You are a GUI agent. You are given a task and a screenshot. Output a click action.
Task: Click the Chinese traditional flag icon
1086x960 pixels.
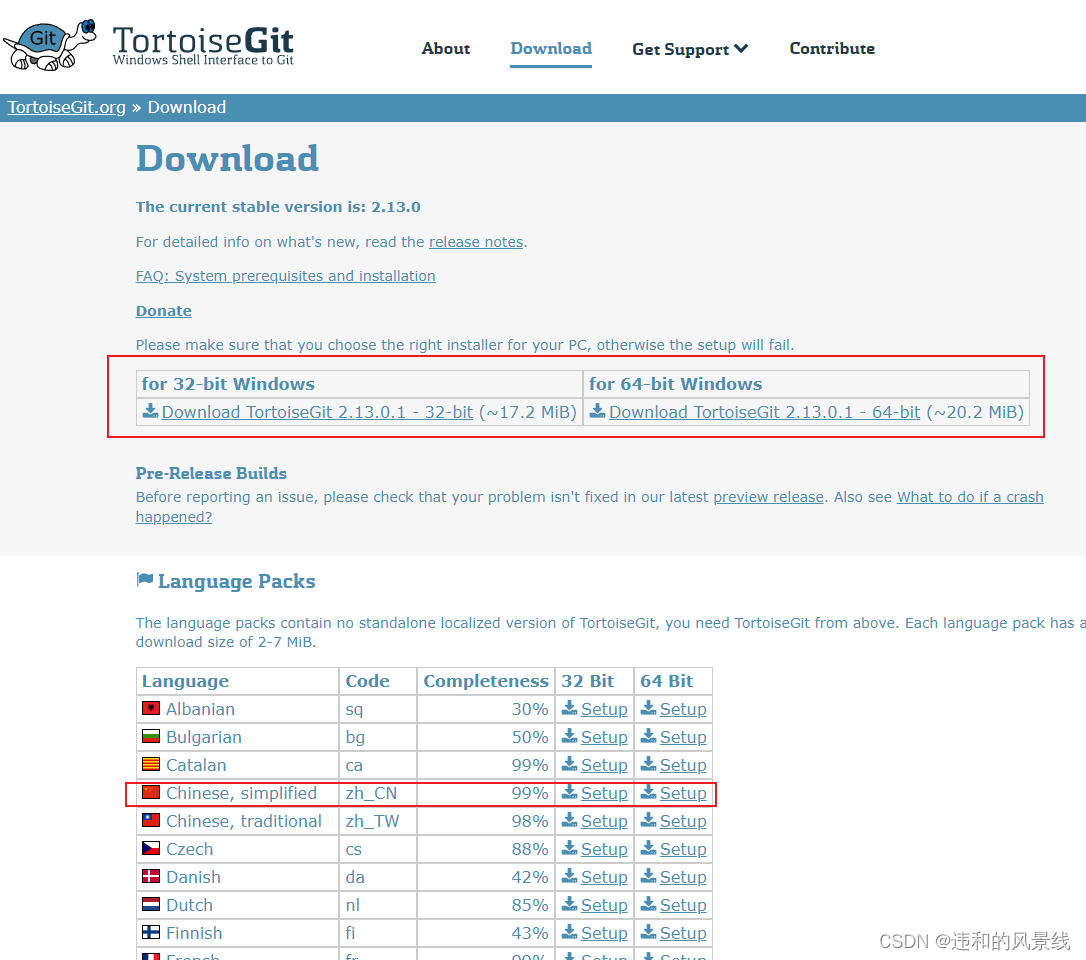pos(151,820)
